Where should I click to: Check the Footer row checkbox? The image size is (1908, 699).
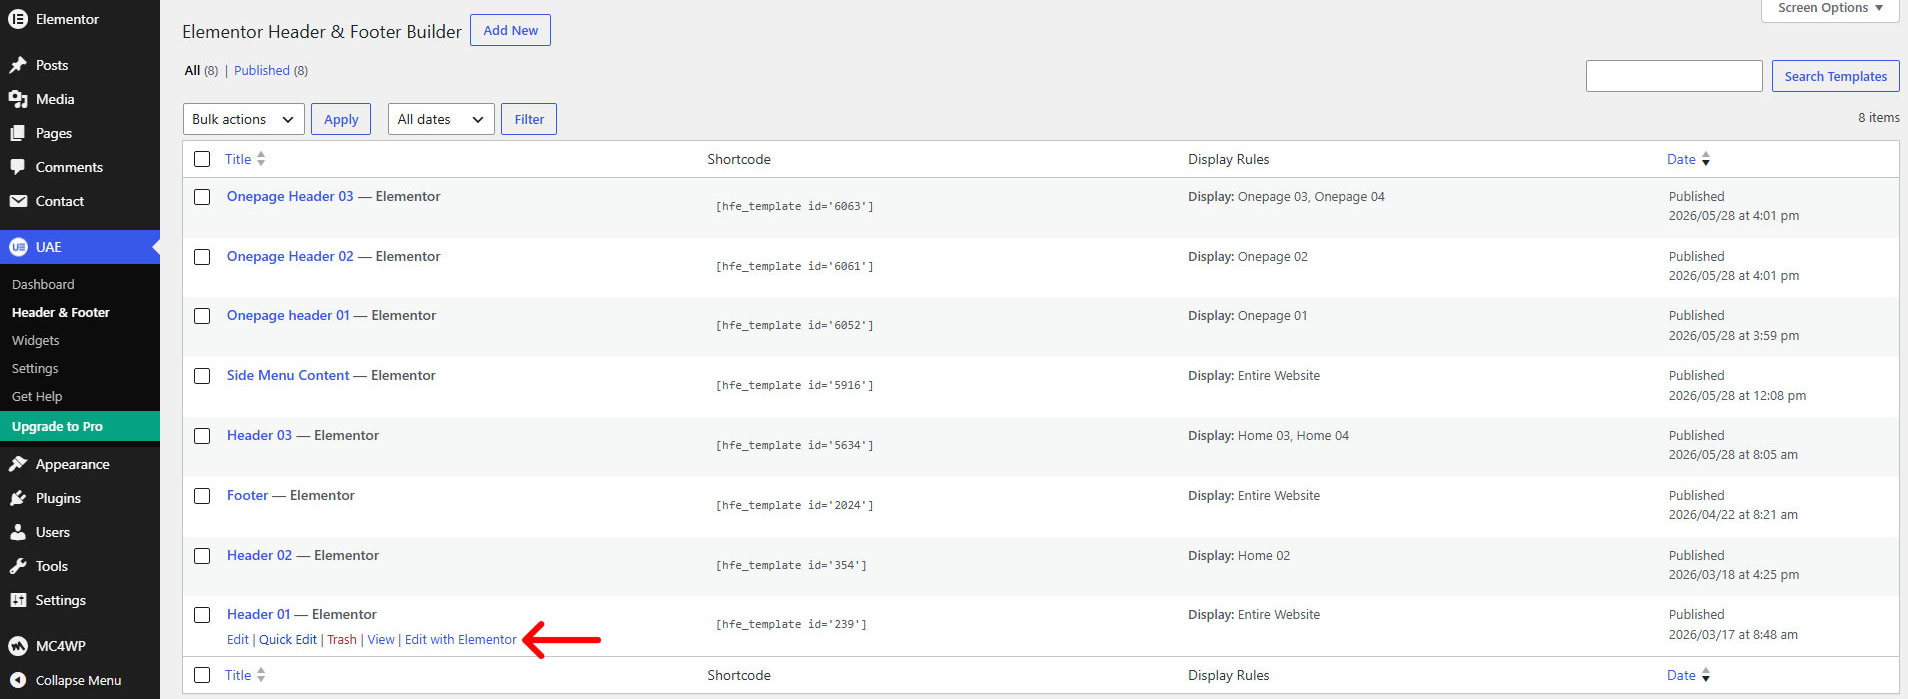(x=202, y=496)
